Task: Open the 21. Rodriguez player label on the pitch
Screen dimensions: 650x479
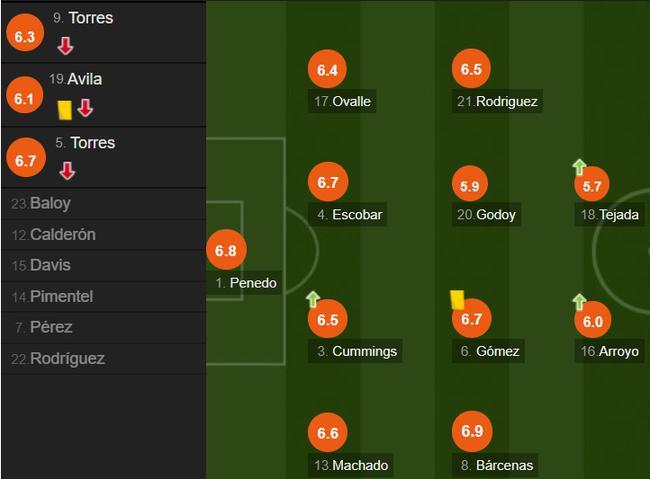Action: (x=497, y=101)
